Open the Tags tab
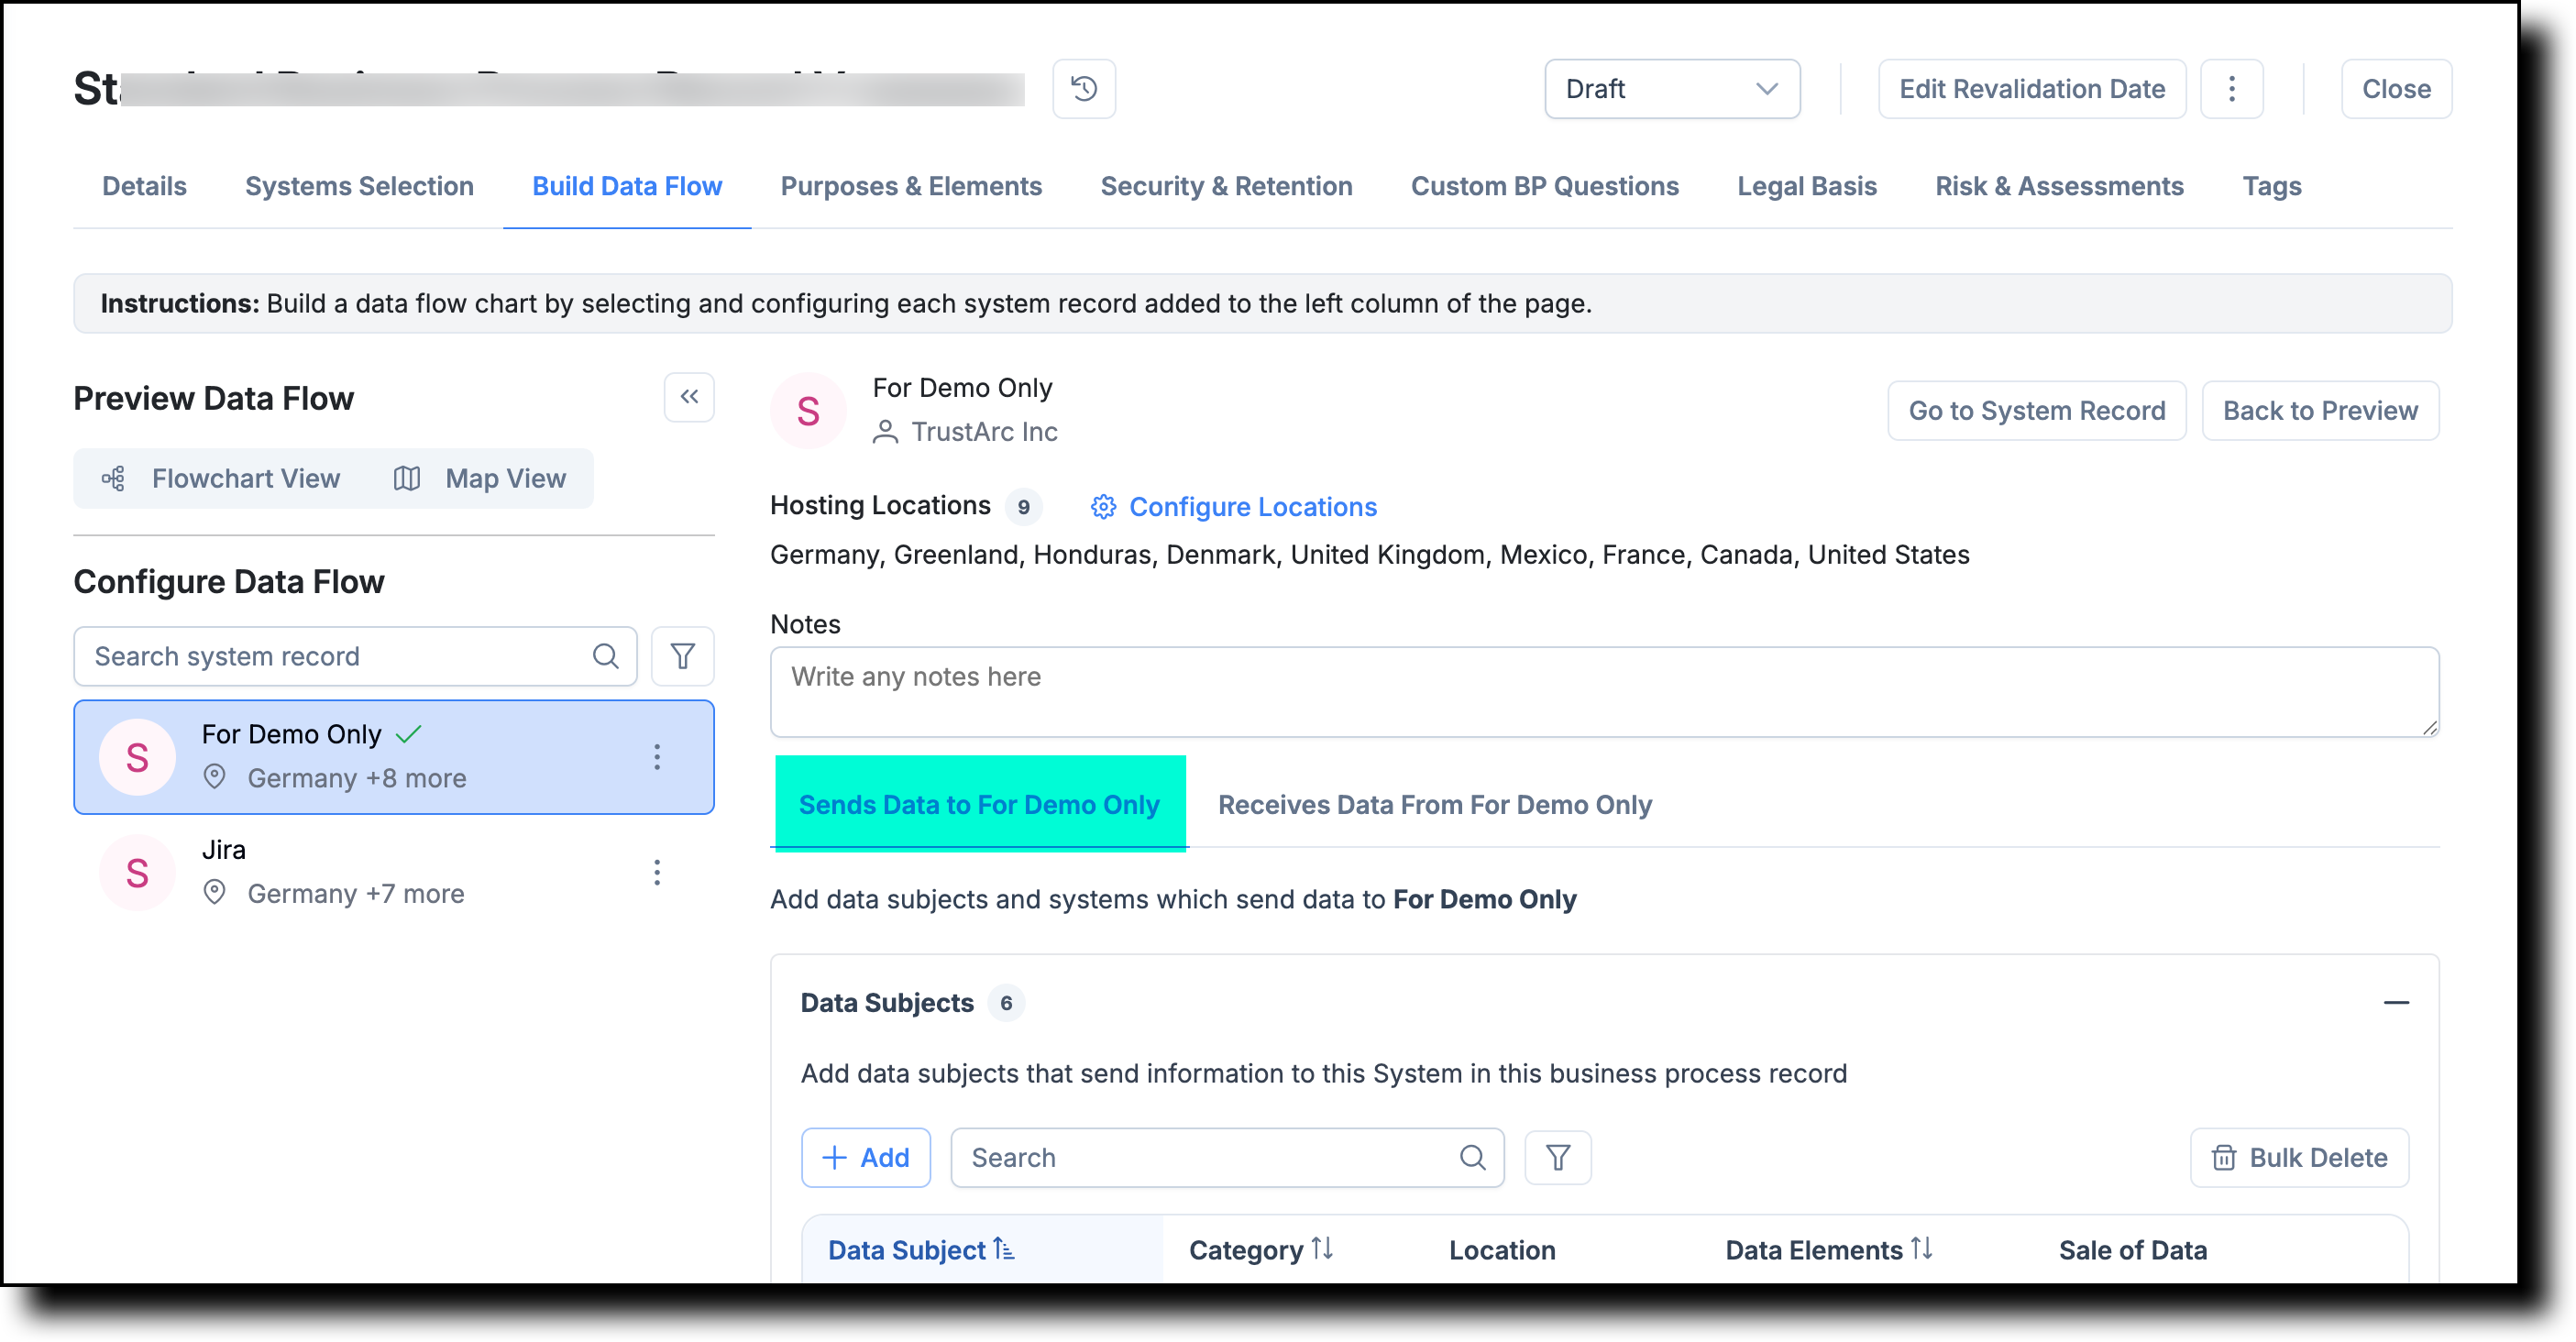Image resolution: width=2576 pixels, height=1342 pixels. pos(2271,186)
